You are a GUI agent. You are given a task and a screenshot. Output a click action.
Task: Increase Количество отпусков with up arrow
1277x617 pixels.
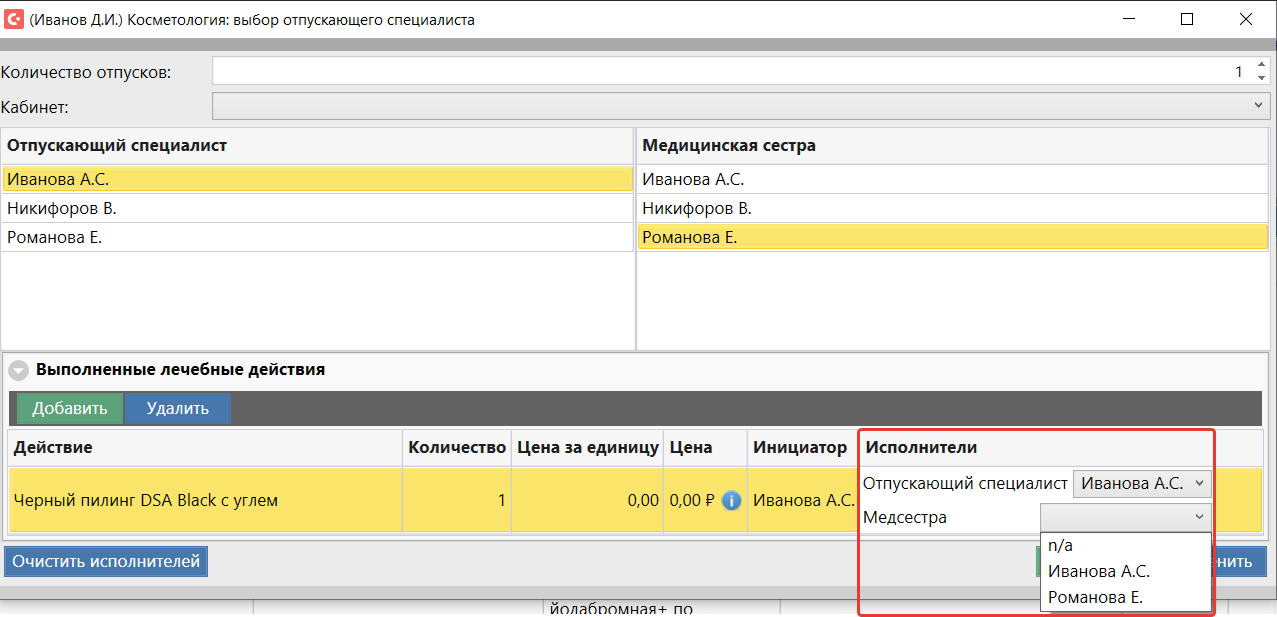tap(1261, 65)
